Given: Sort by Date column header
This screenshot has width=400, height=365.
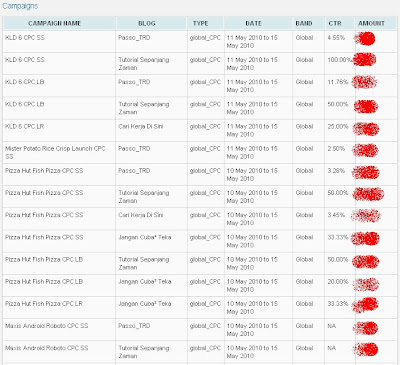Looking at the screenshot, I should [253, 24].
